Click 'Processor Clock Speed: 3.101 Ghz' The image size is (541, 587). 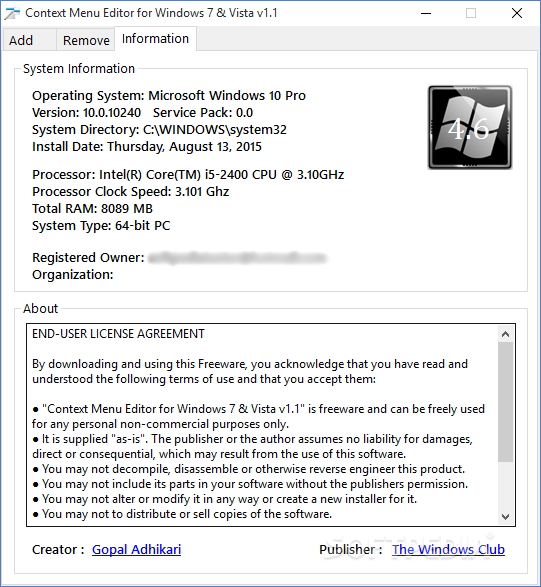[x=130, y=192]
